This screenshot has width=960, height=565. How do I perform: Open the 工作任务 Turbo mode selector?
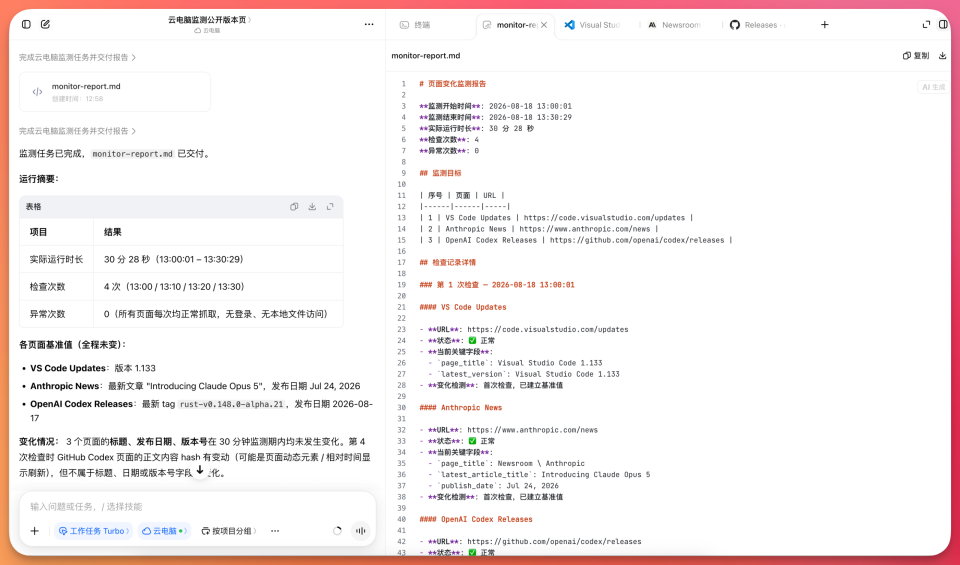point(94,531)
